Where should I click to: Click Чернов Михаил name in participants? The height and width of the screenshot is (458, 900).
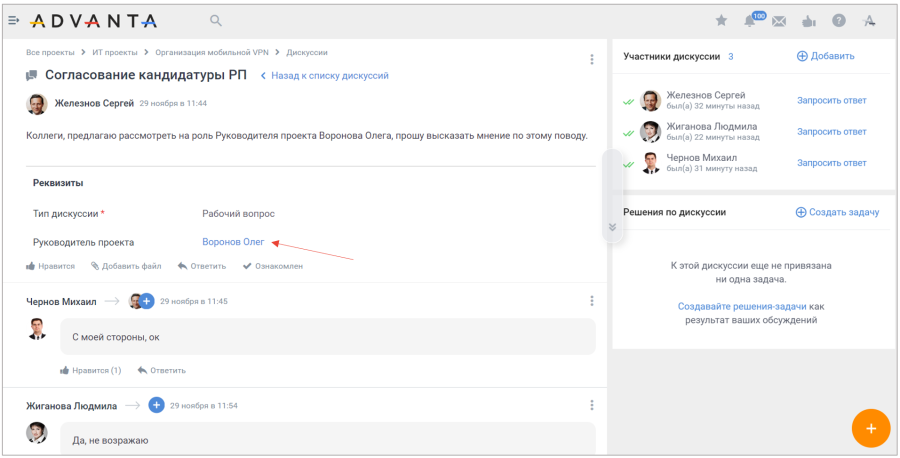point(701,157)
